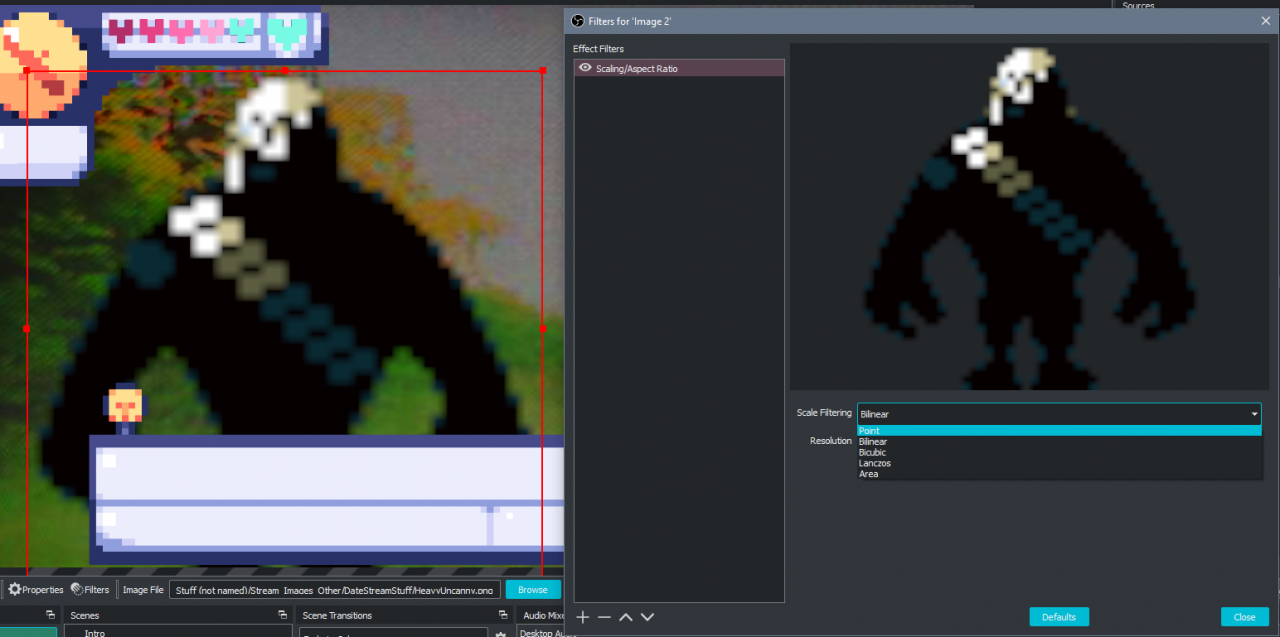
Task: Toggle visibility eye of Scaling/Aspect Ratio filter
Action: point(585,68)
